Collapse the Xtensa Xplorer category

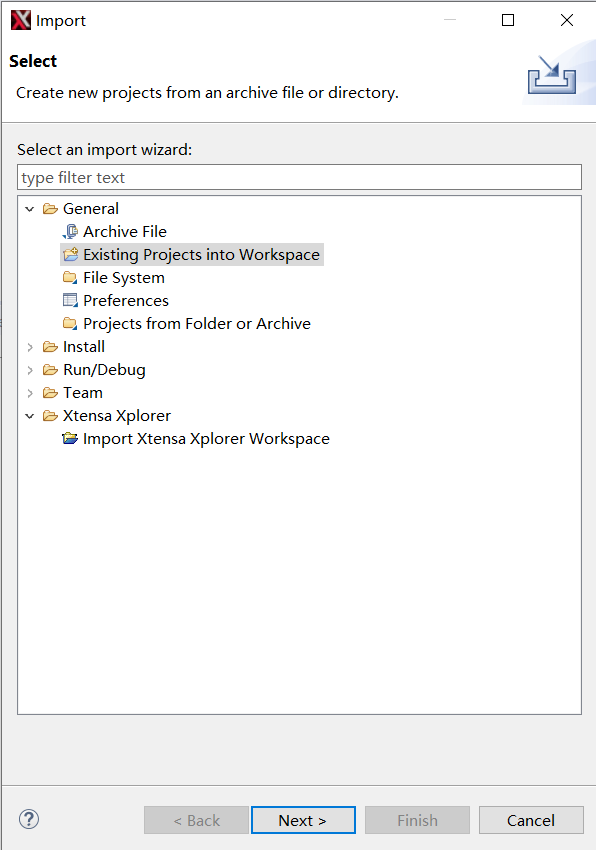[30, 416]
